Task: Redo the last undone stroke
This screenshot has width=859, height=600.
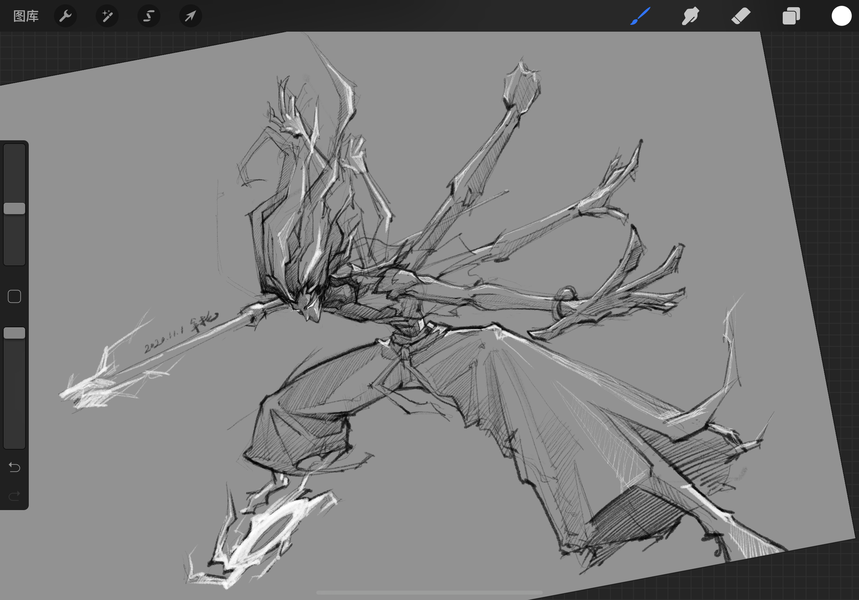Action: click(x=14, y=496)
